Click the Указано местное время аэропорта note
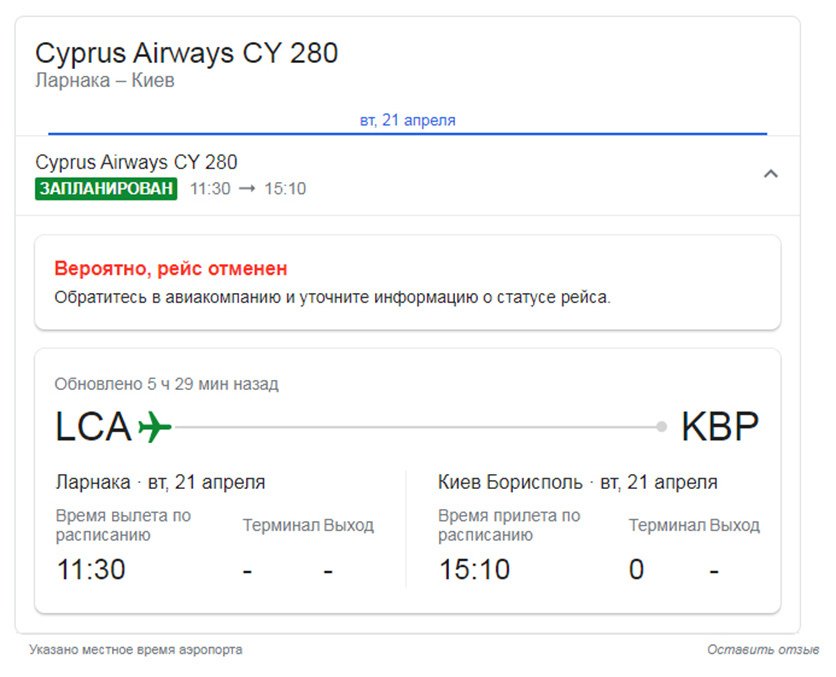836x677 pixels. [x=136, y=650]
